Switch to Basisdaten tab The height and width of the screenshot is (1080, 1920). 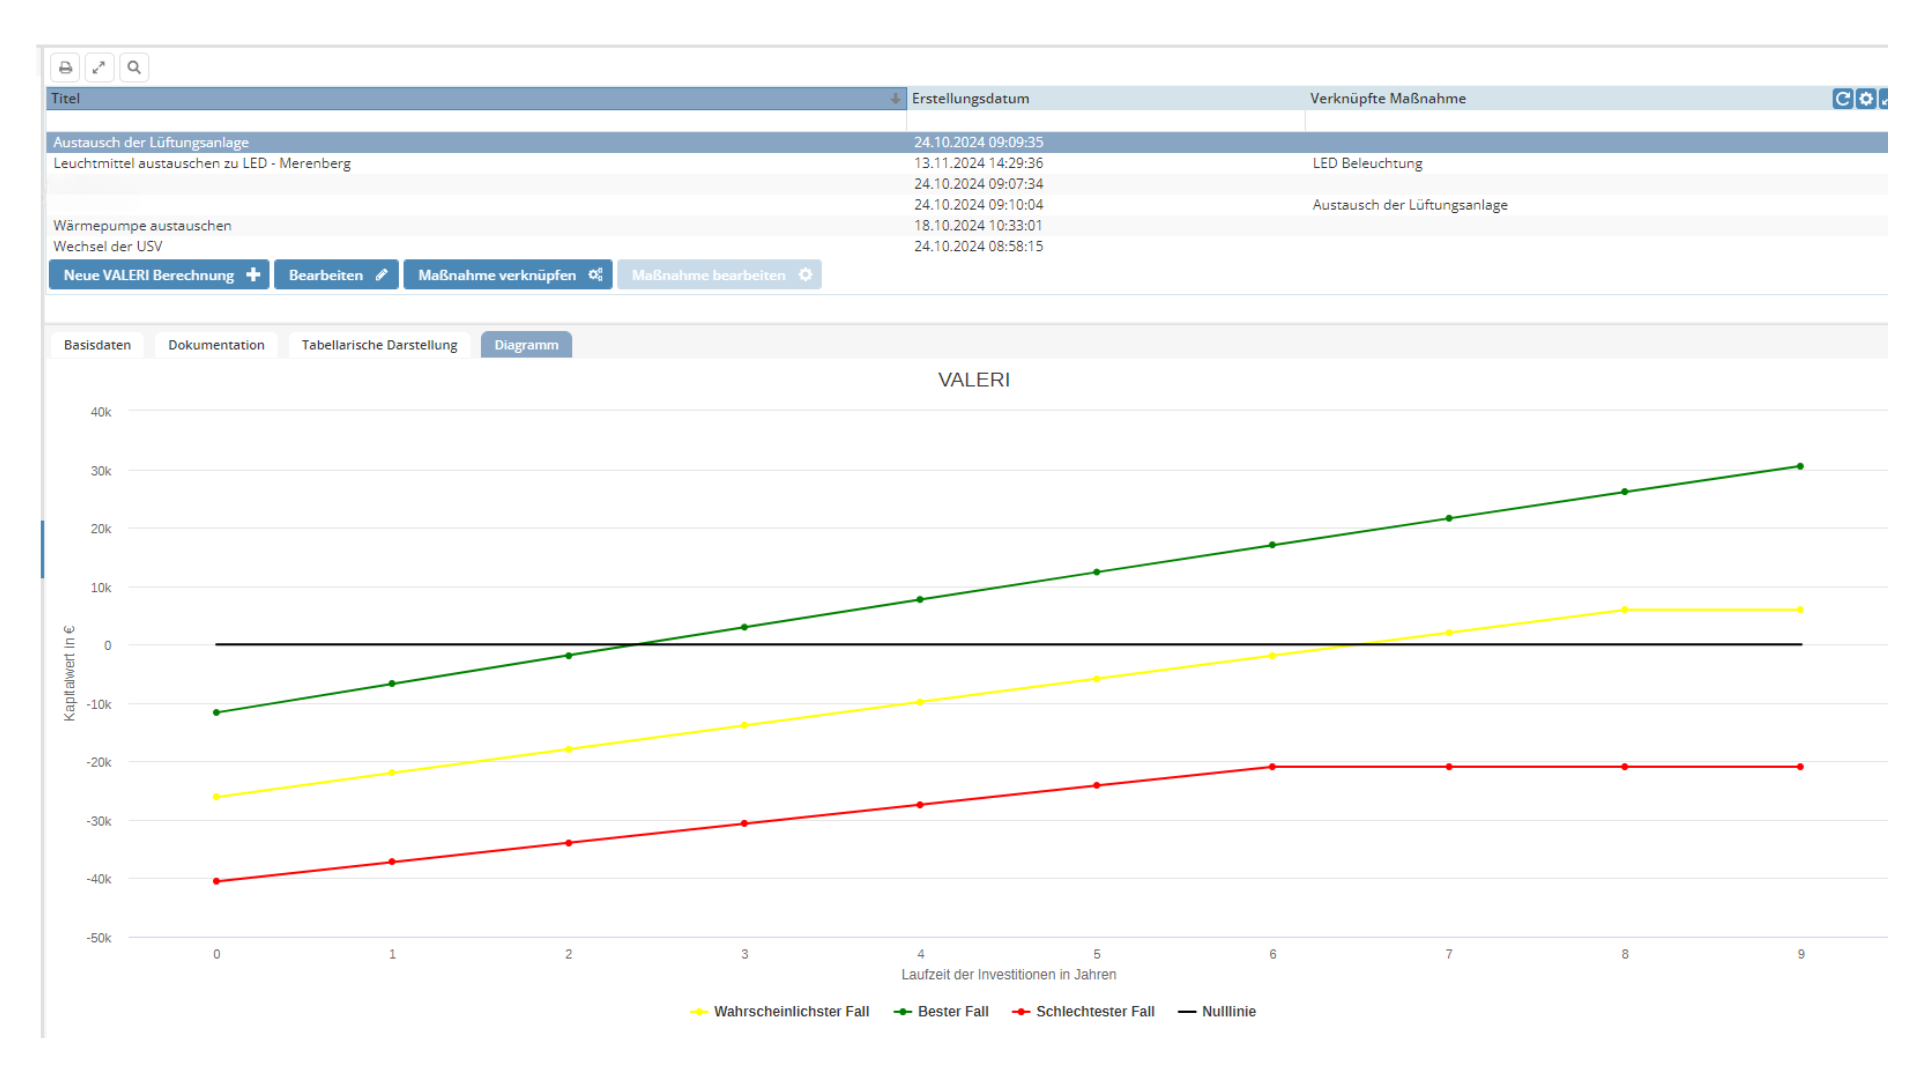[97, 345]
